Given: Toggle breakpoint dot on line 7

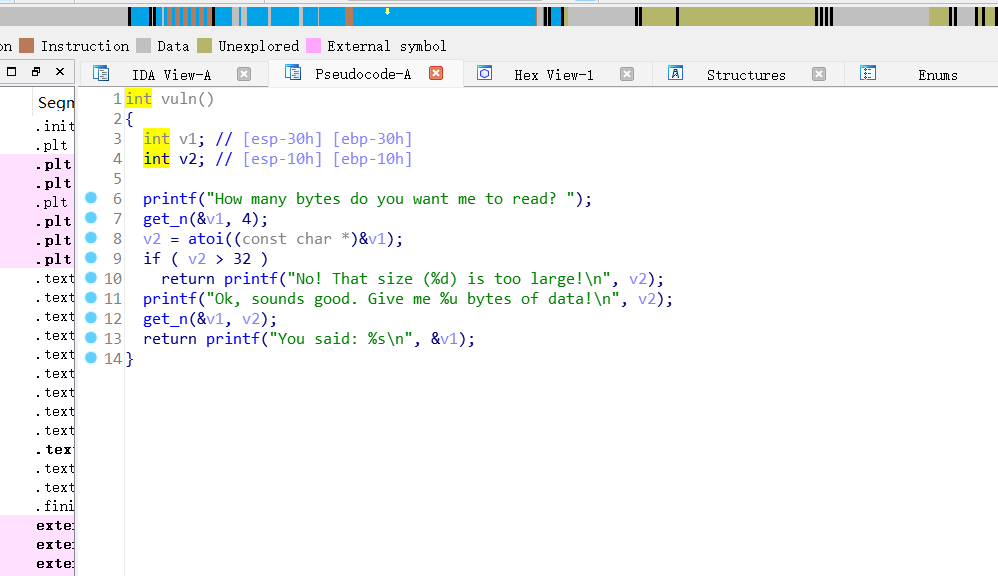Looking at the screenshot, I should (91, 218).
